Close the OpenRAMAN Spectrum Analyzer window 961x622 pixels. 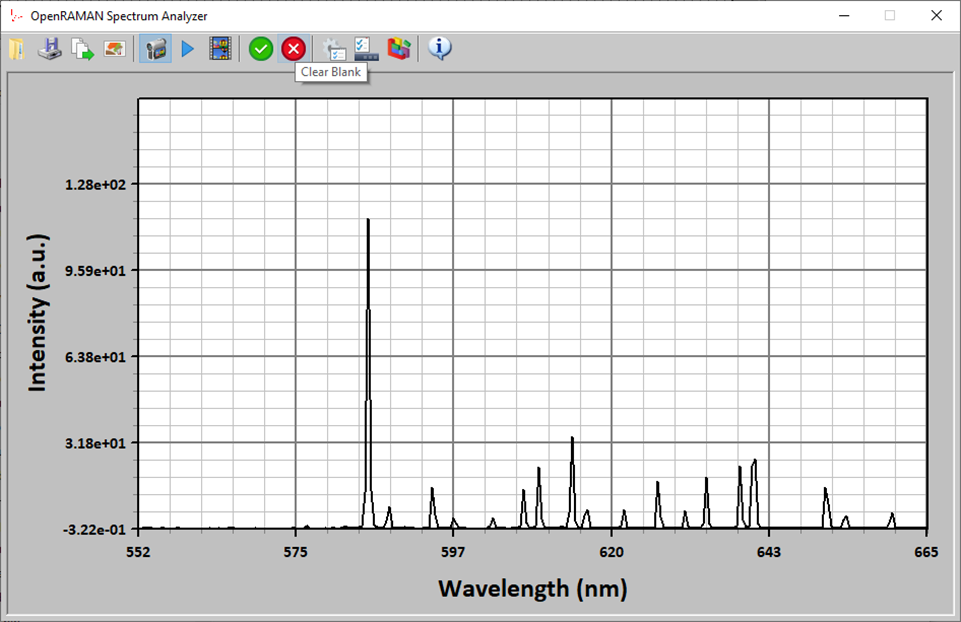point(936,16)
